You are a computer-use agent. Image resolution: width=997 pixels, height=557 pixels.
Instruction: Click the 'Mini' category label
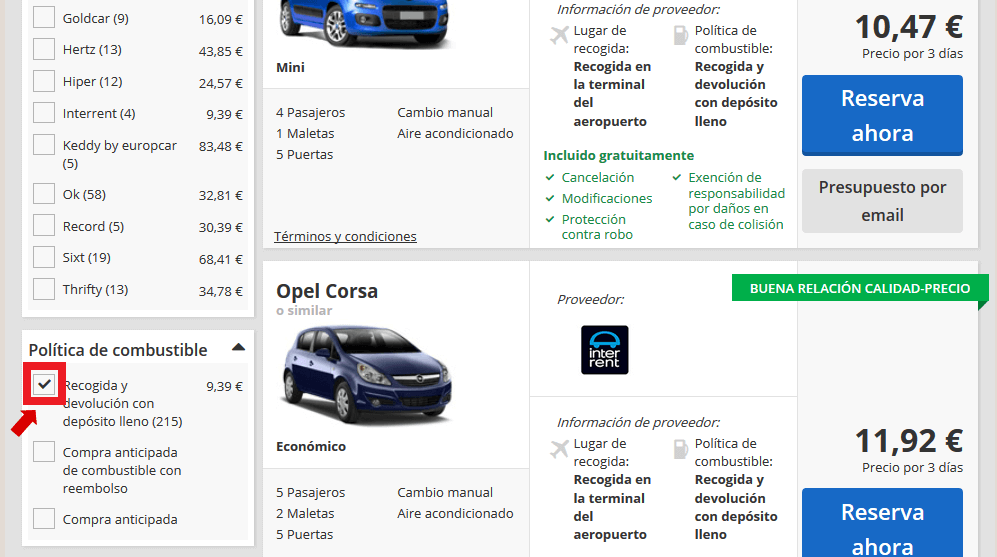[291, 67]
